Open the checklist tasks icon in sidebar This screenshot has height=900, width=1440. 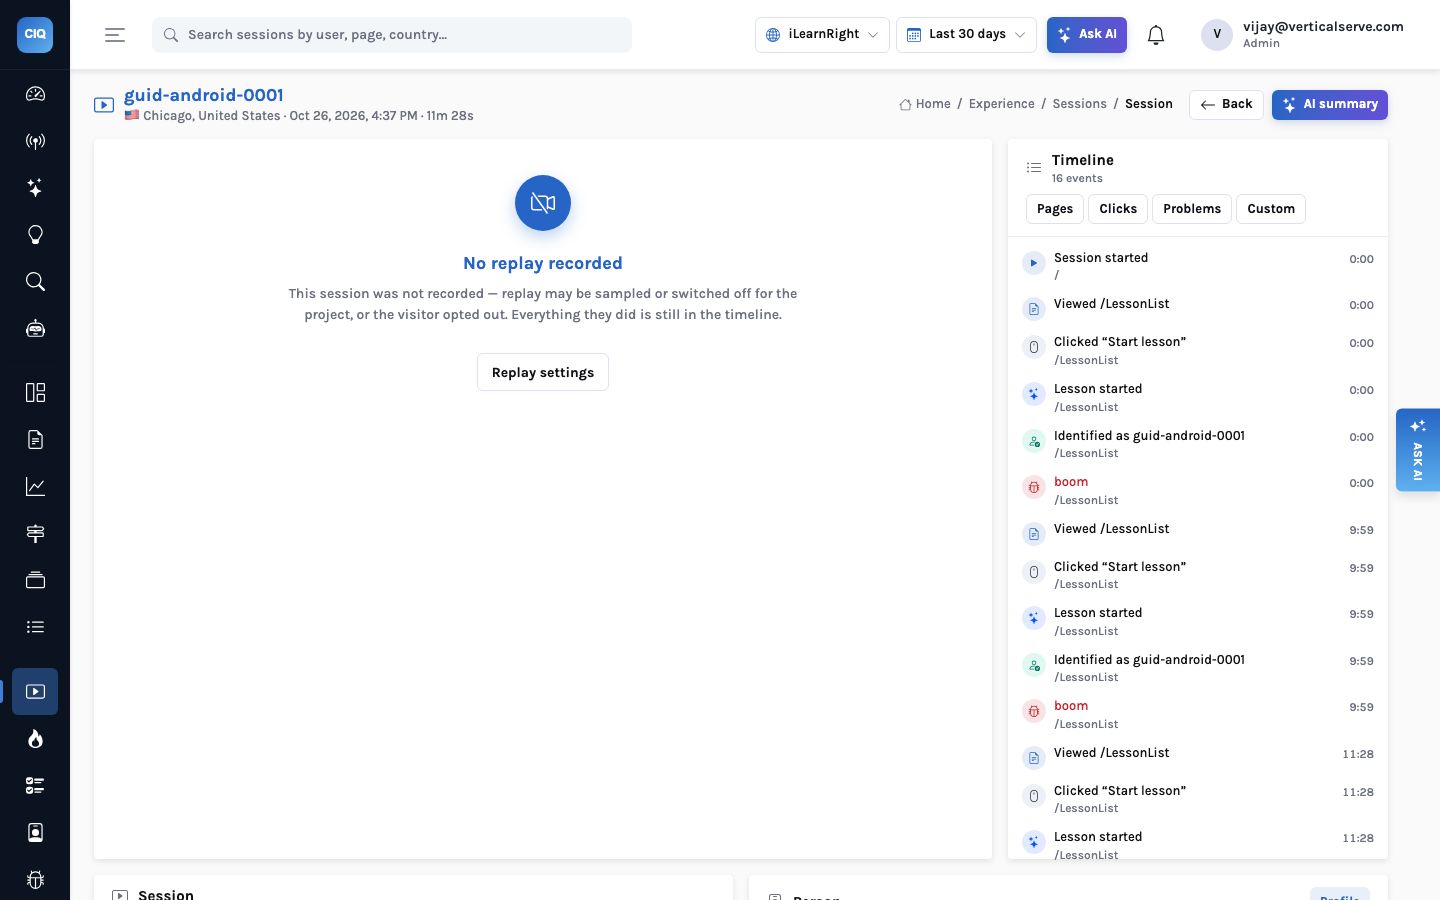(x=35, y=785)
